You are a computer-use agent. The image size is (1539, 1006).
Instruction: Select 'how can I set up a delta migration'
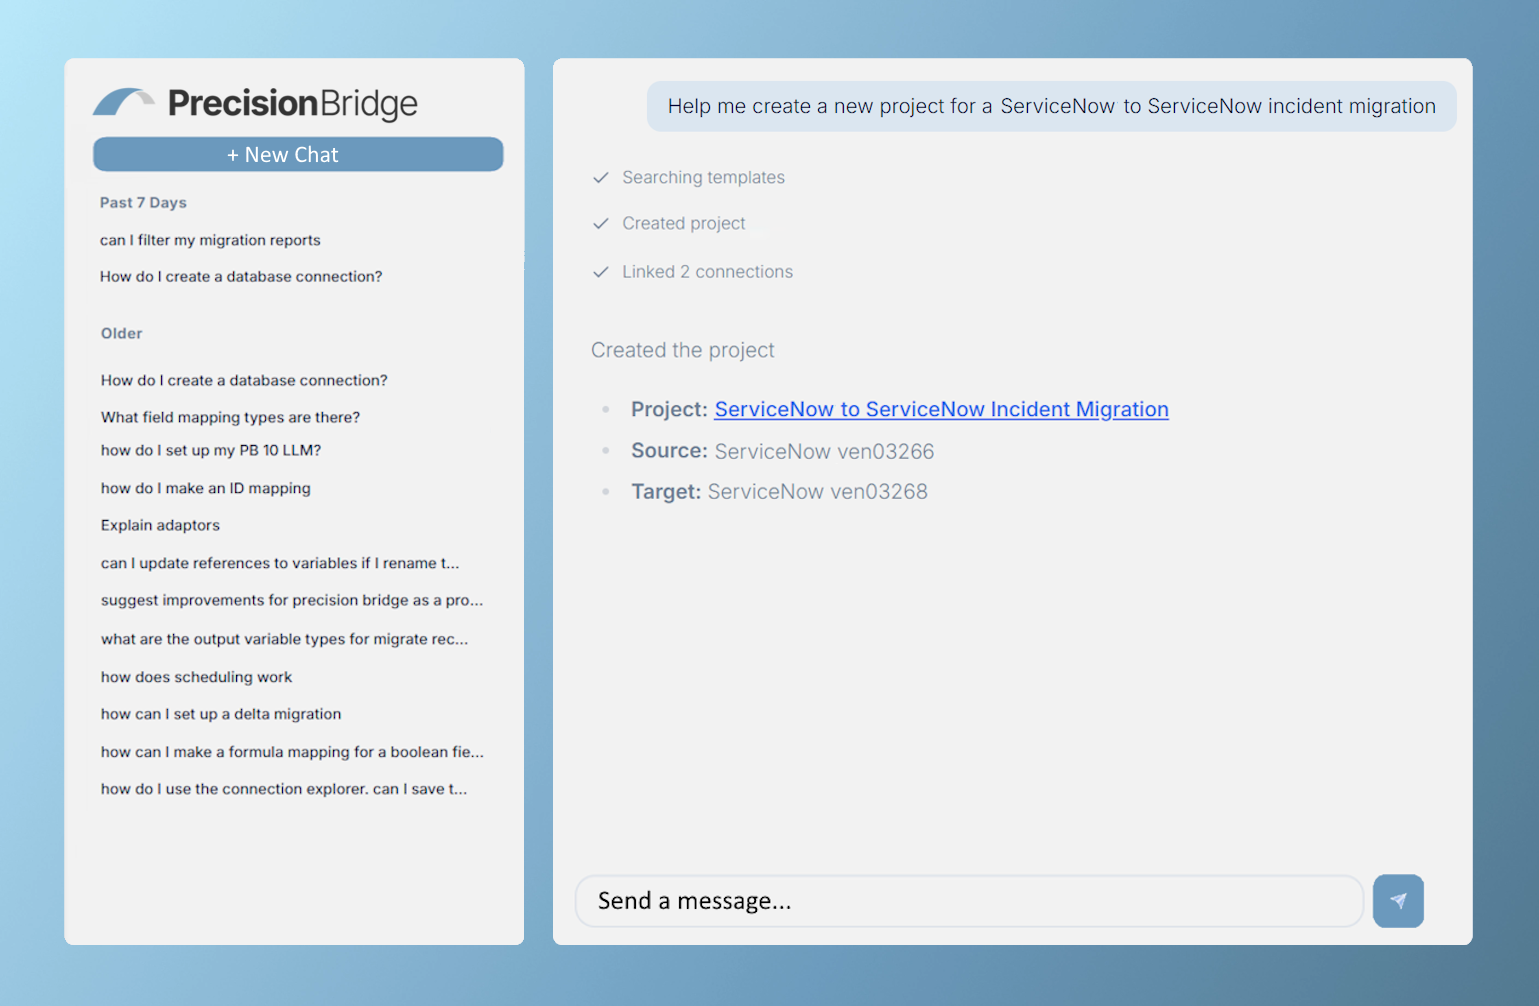(221, 714)
